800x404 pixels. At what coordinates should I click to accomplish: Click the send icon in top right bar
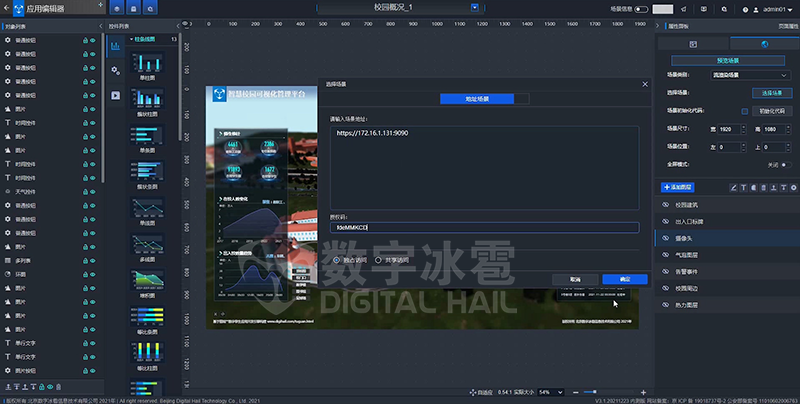point(684,9)
